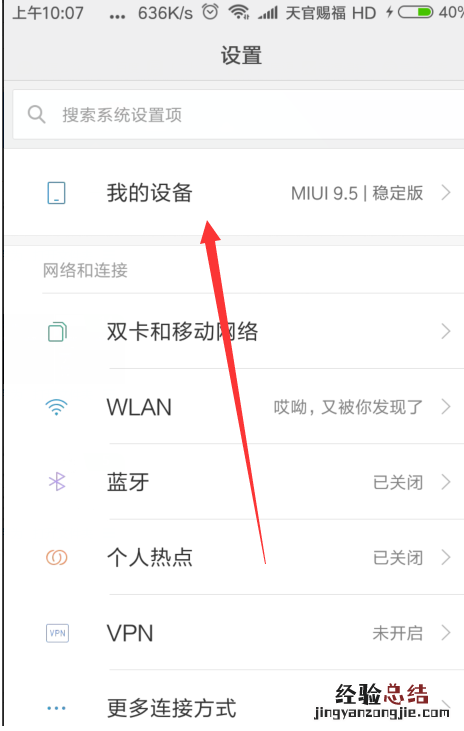The width and height of the screenshot is (464, 731).
Task: Open the 蓝牙 已关闭 status text
Action: (398, 483)
